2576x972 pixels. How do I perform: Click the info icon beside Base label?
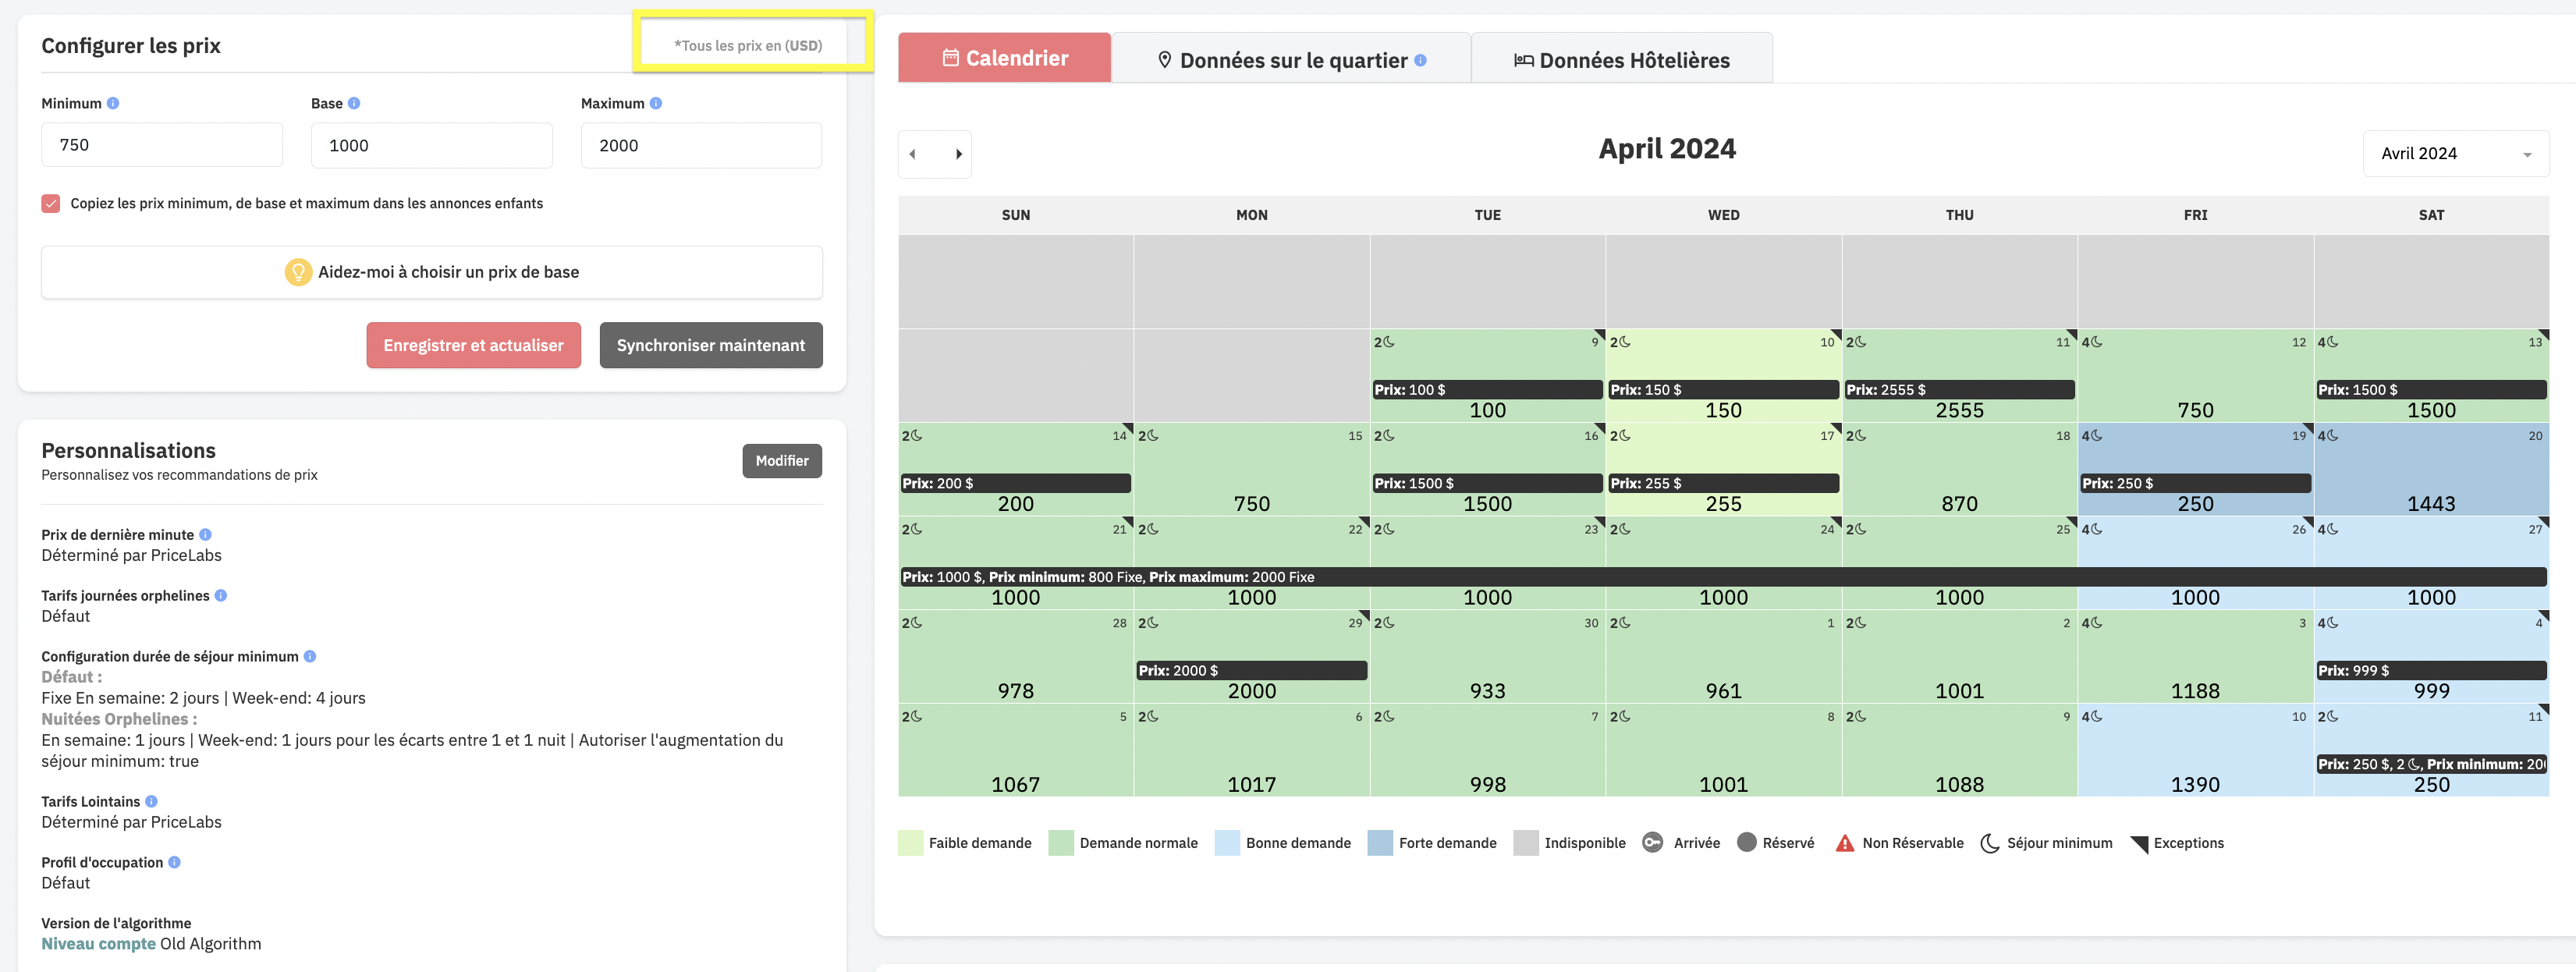(354, 103)
